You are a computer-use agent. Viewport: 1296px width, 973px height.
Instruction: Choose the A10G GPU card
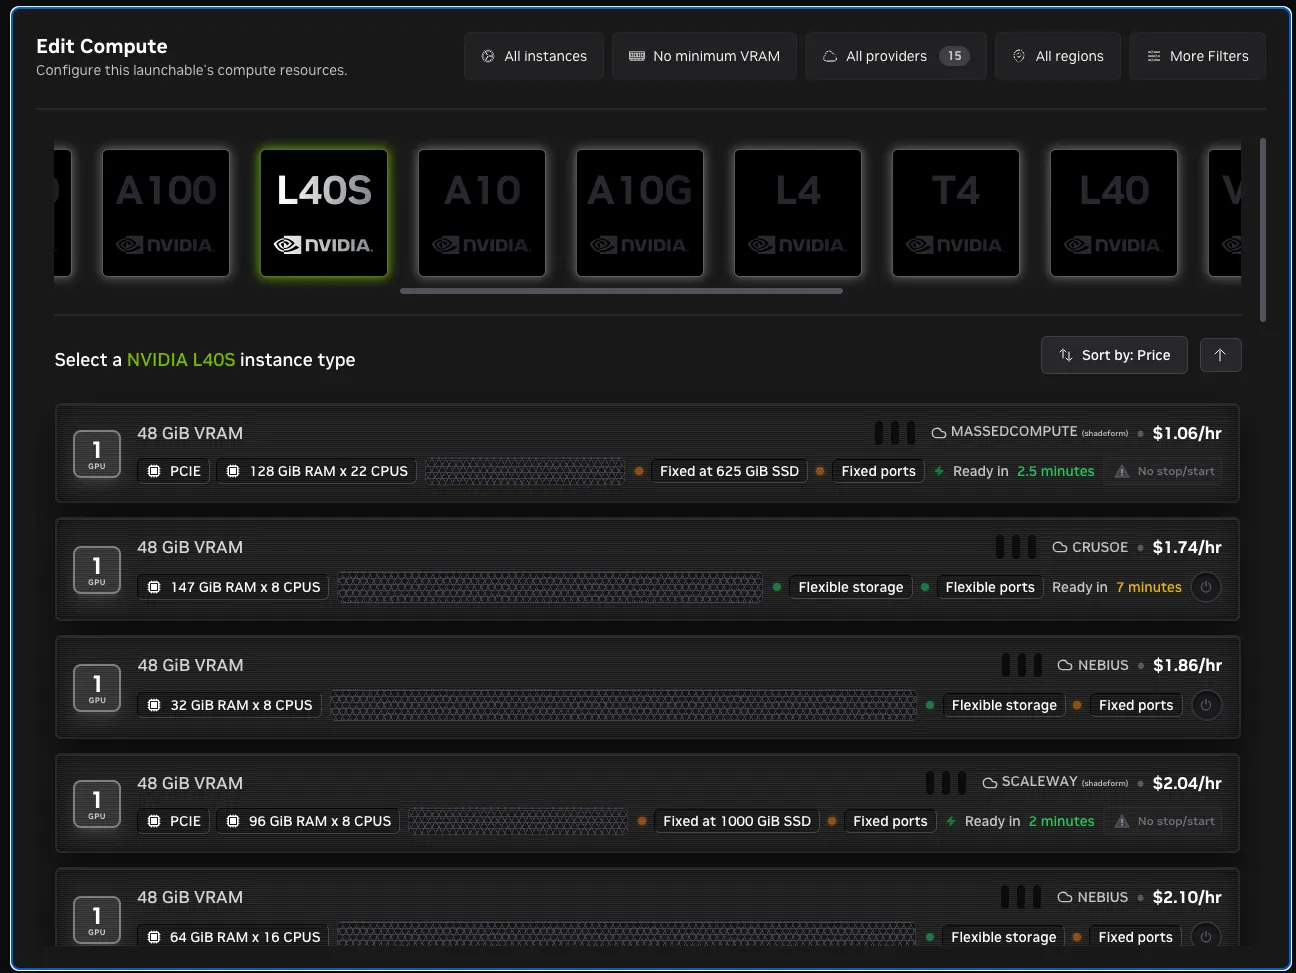[640, 213]
